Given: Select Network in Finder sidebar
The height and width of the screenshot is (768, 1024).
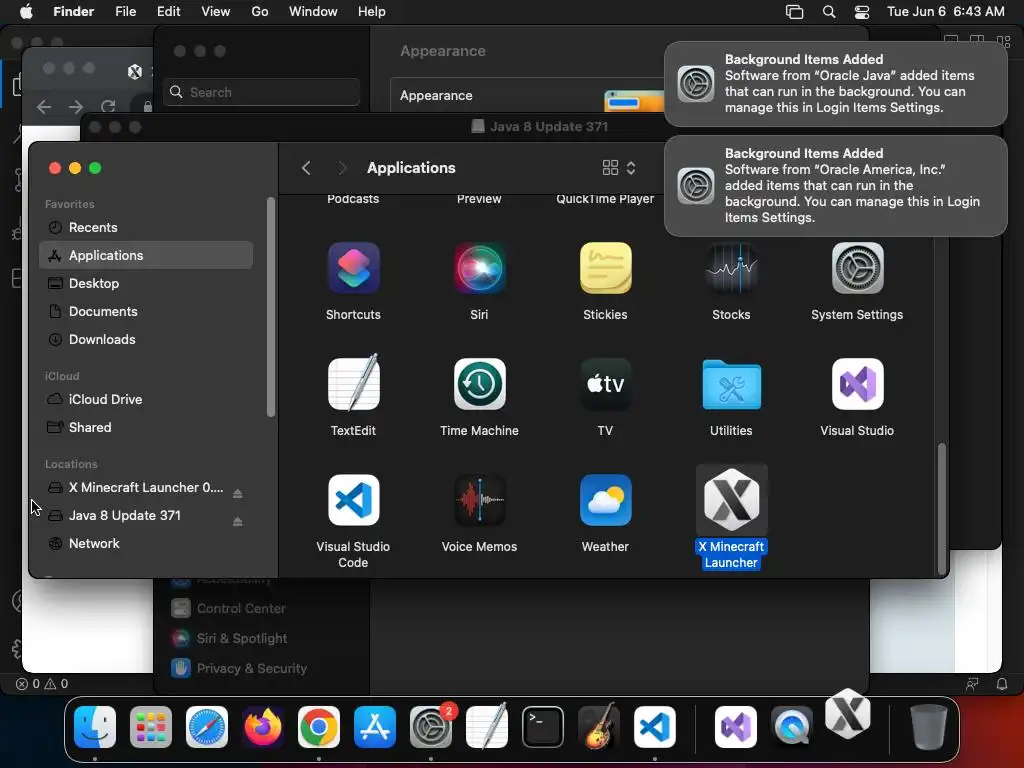Looking at the screenshot, I should pyautogui.click(x=146, y=543).
